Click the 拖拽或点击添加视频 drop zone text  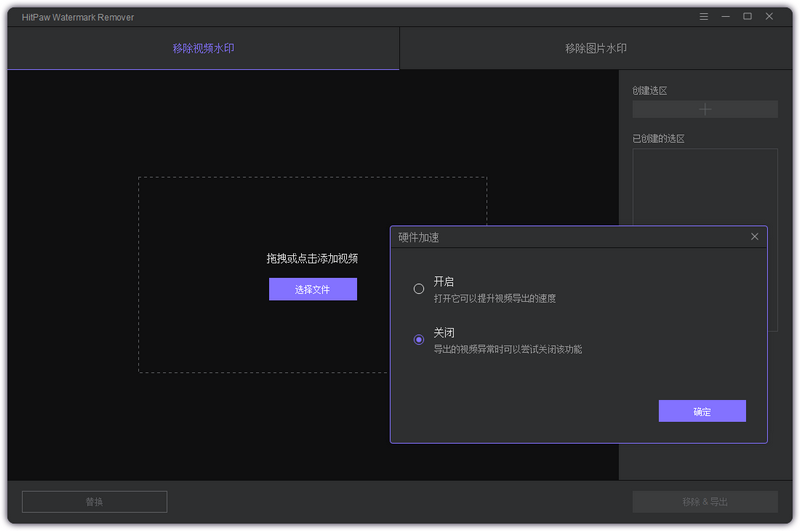coord(312,258)
